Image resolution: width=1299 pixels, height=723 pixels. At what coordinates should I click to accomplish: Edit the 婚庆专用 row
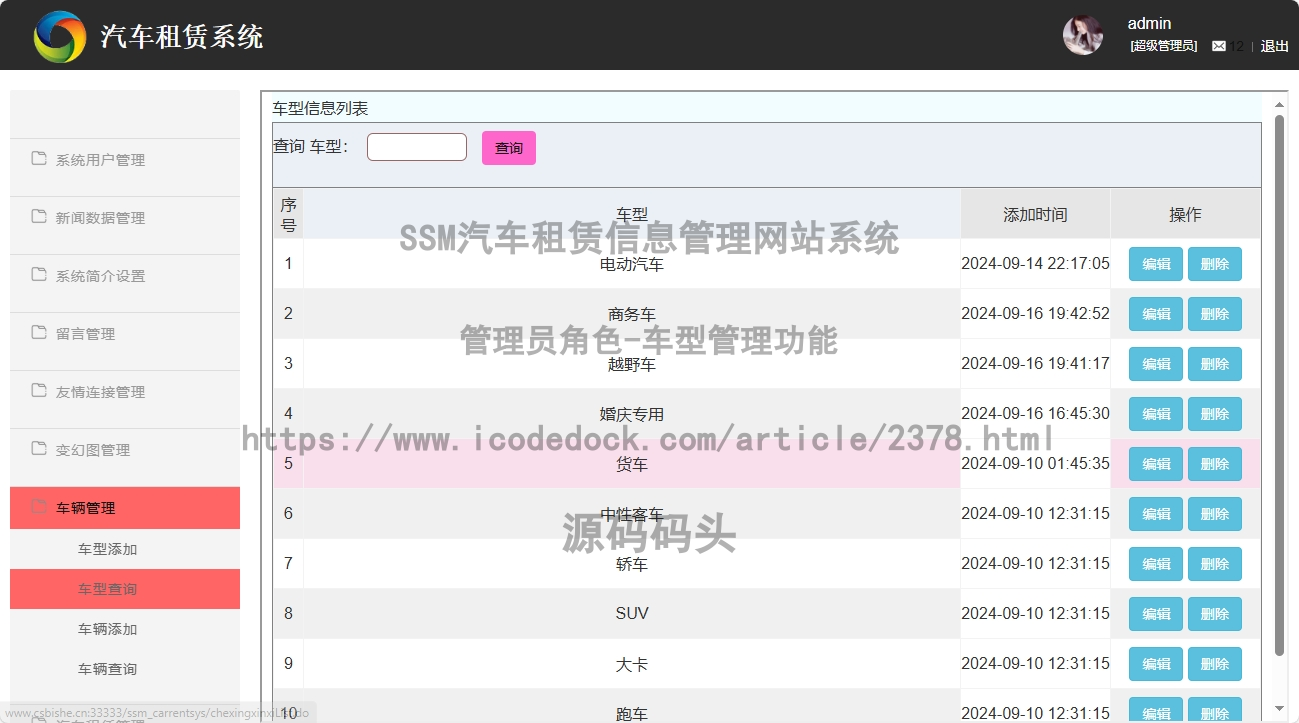pyautogui.click(x=1156, y=414)
